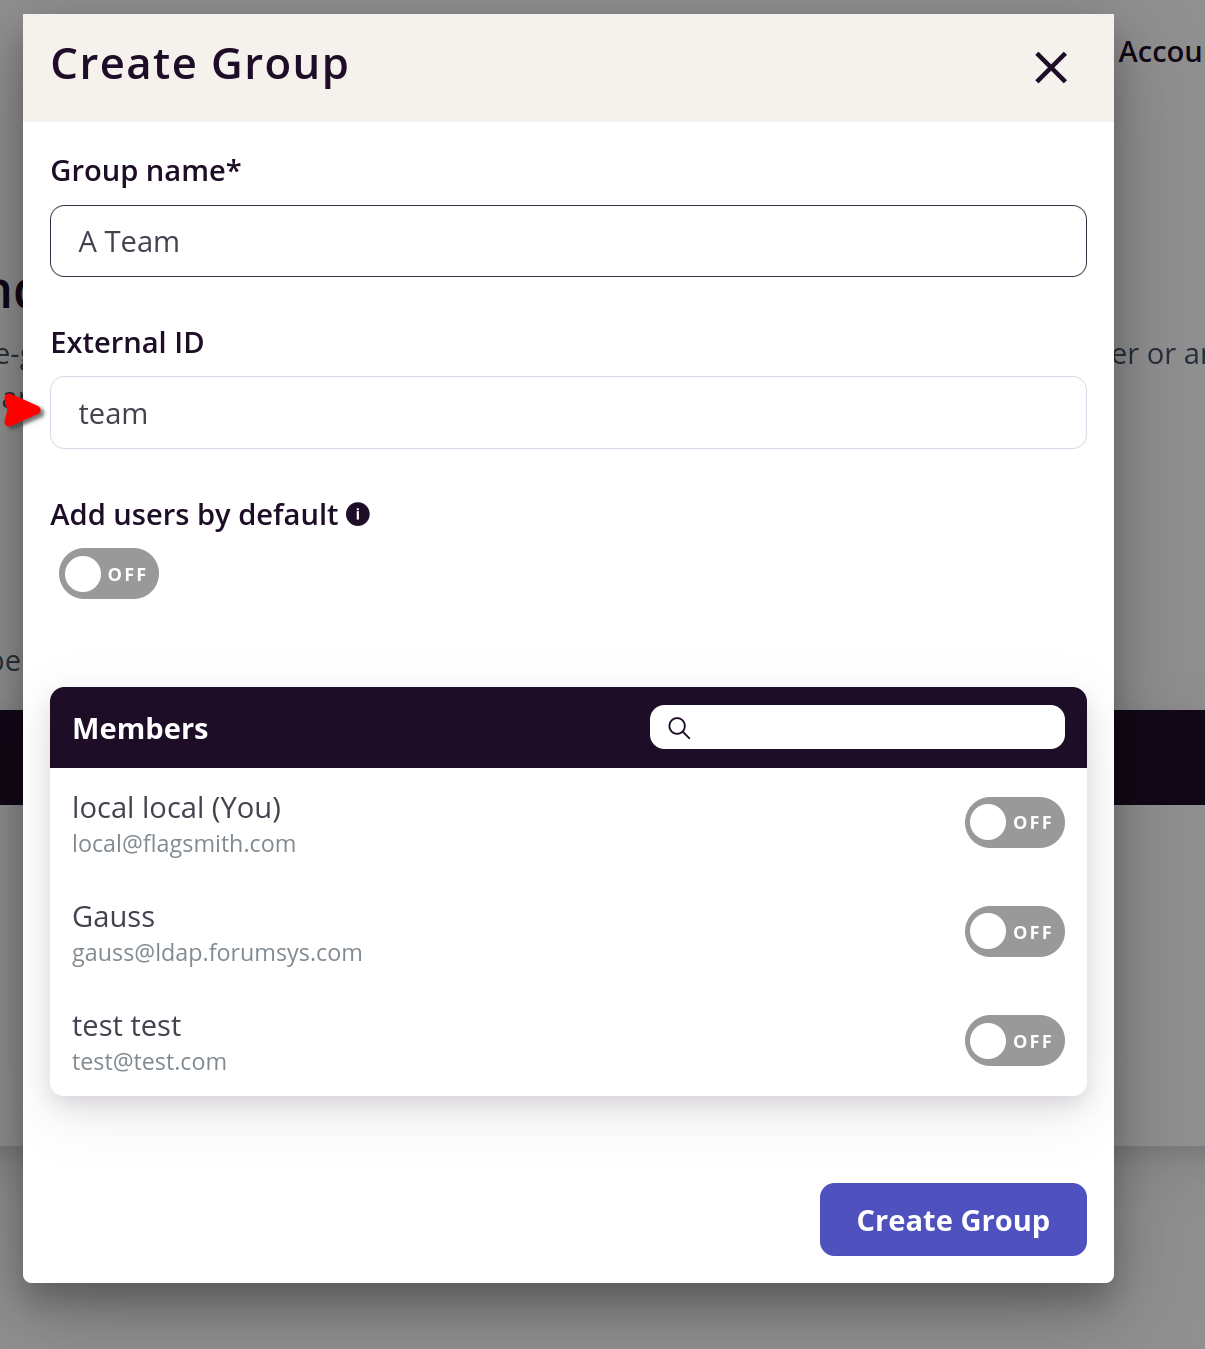Click the Members panel header title
This screenshot has width=1205, height=1349.
tap(141, 729)
